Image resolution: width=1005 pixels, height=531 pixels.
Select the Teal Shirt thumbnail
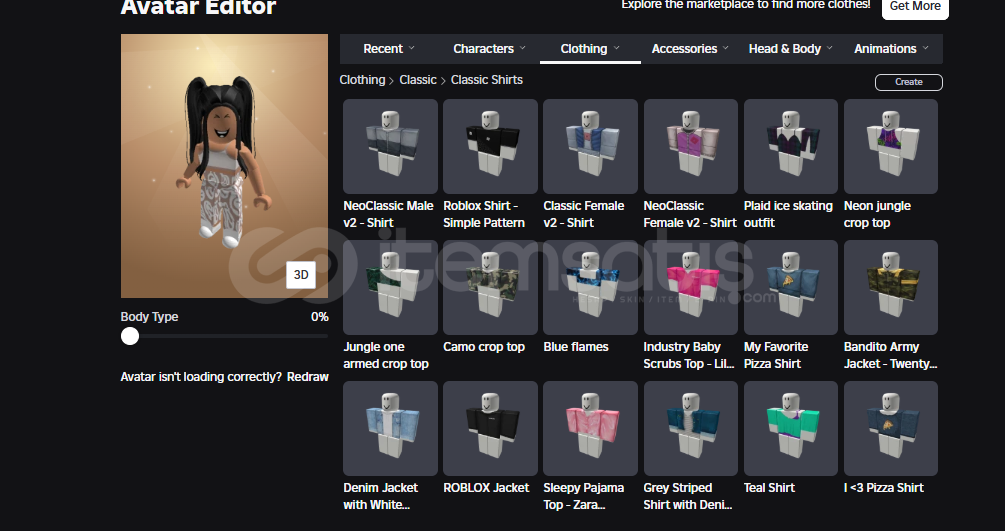(791, 428)
